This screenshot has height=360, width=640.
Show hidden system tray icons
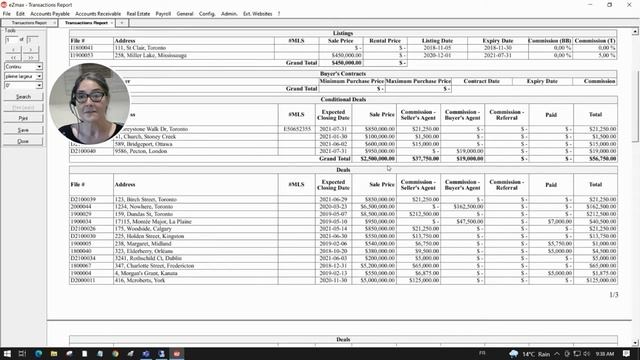[557, 354]
